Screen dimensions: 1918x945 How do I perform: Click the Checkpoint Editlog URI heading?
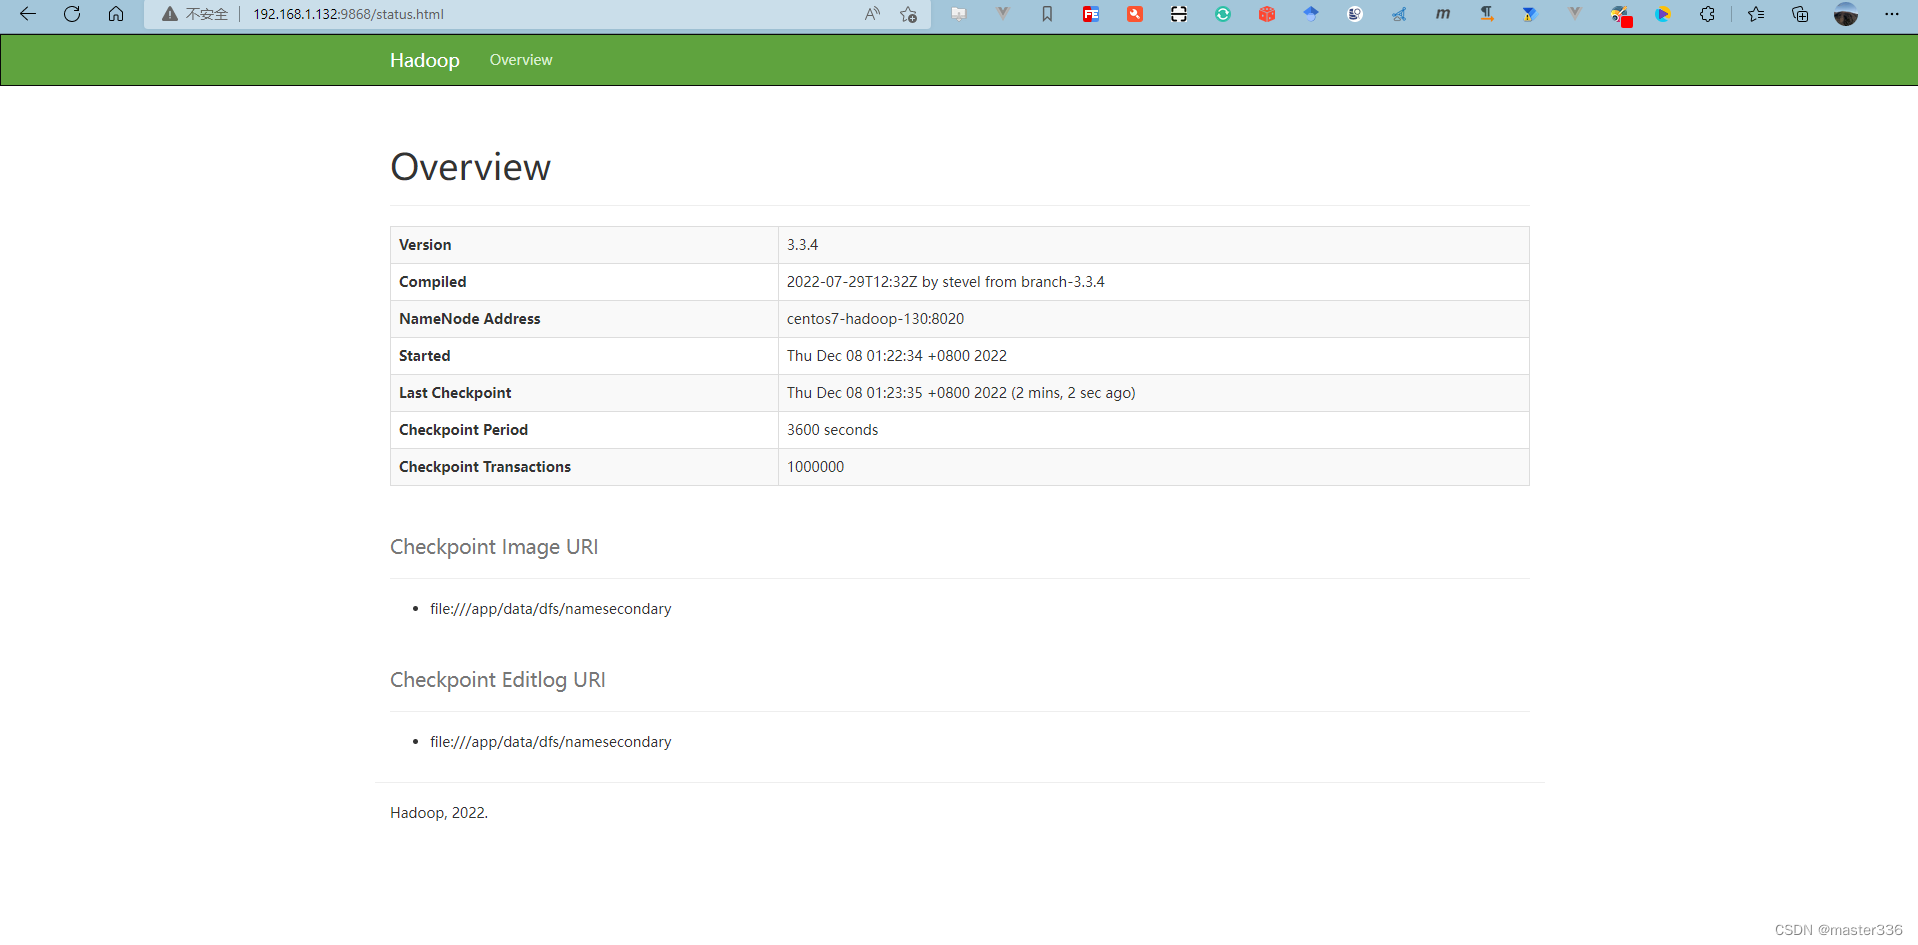pyautogui.click(x=498, y=680)
